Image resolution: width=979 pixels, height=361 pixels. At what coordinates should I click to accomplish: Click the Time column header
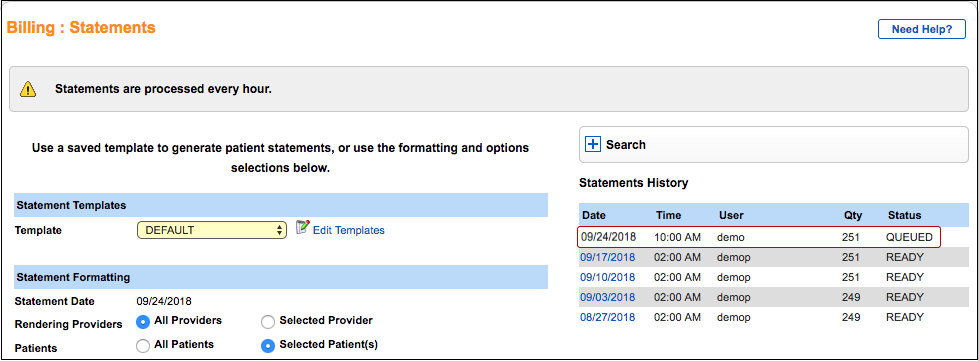point(668,215)
